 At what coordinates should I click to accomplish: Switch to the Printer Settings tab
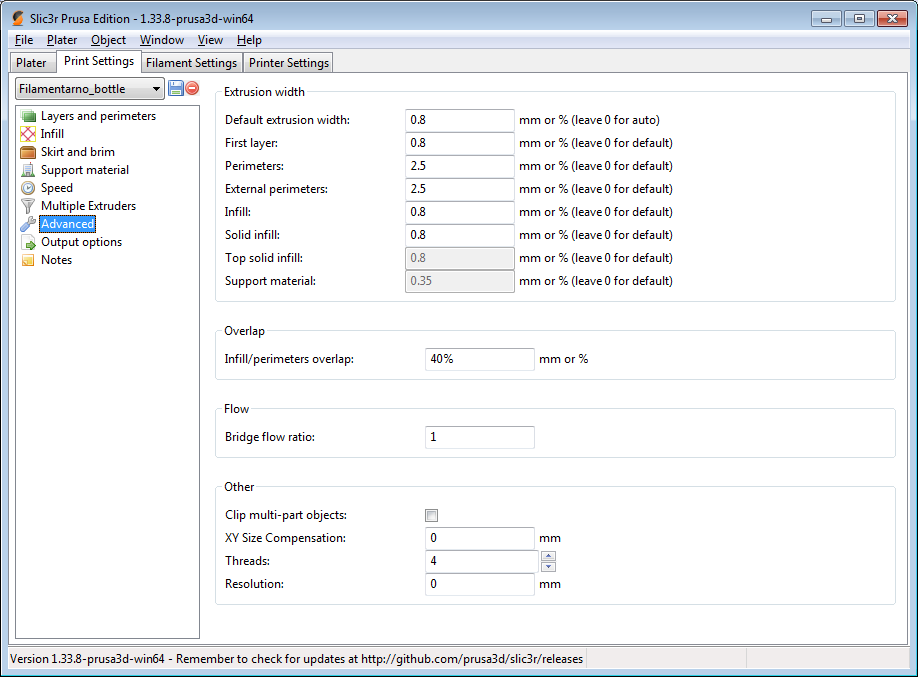(x=289, y=63)
